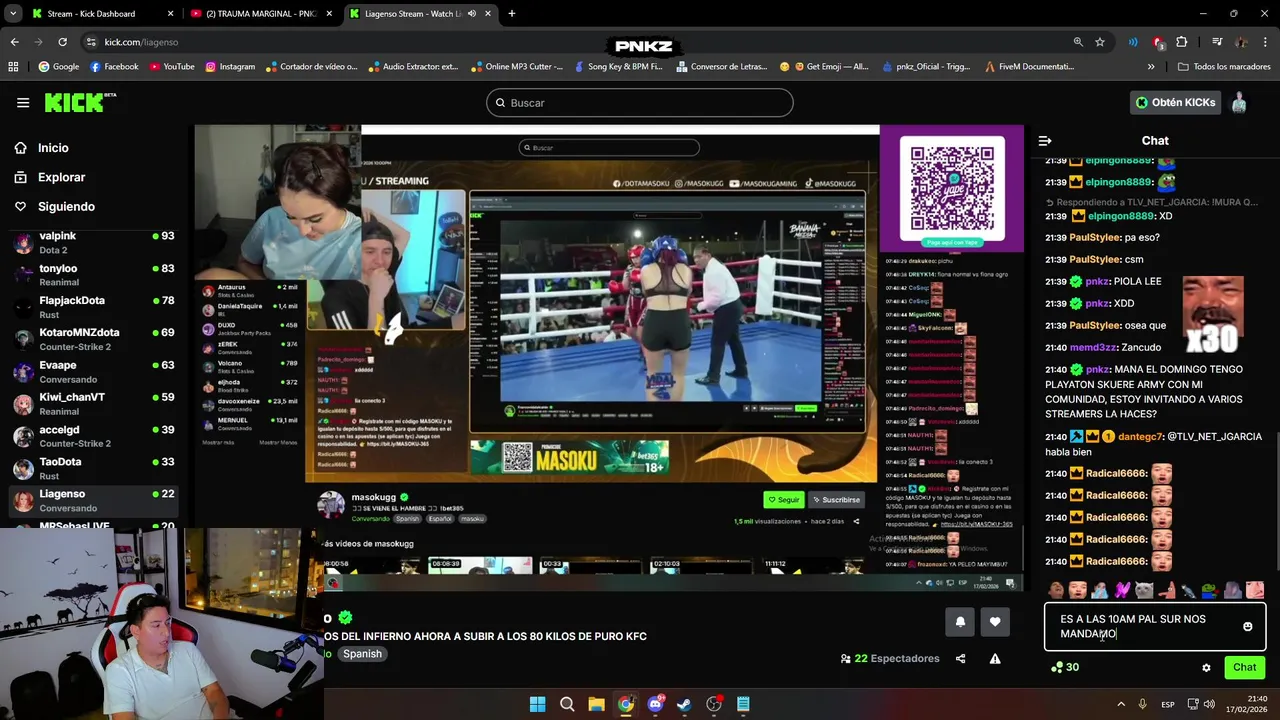Open browser zoom magnifier in address bar
The image size is (1280, 720).
point(1078,42)
